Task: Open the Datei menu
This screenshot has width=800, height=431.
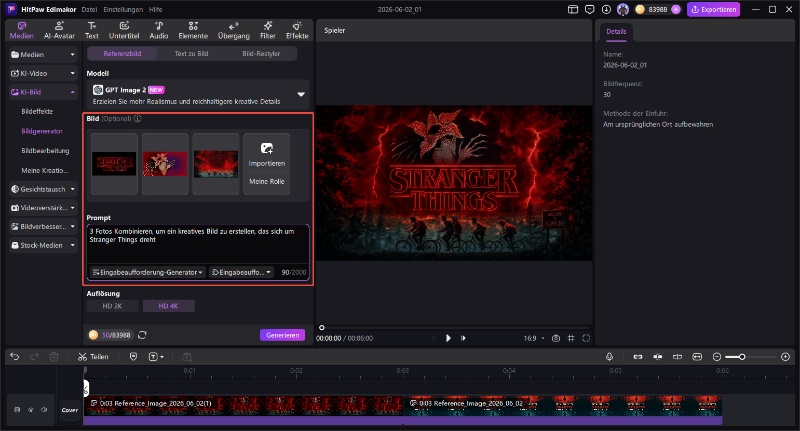Action: 89,9
